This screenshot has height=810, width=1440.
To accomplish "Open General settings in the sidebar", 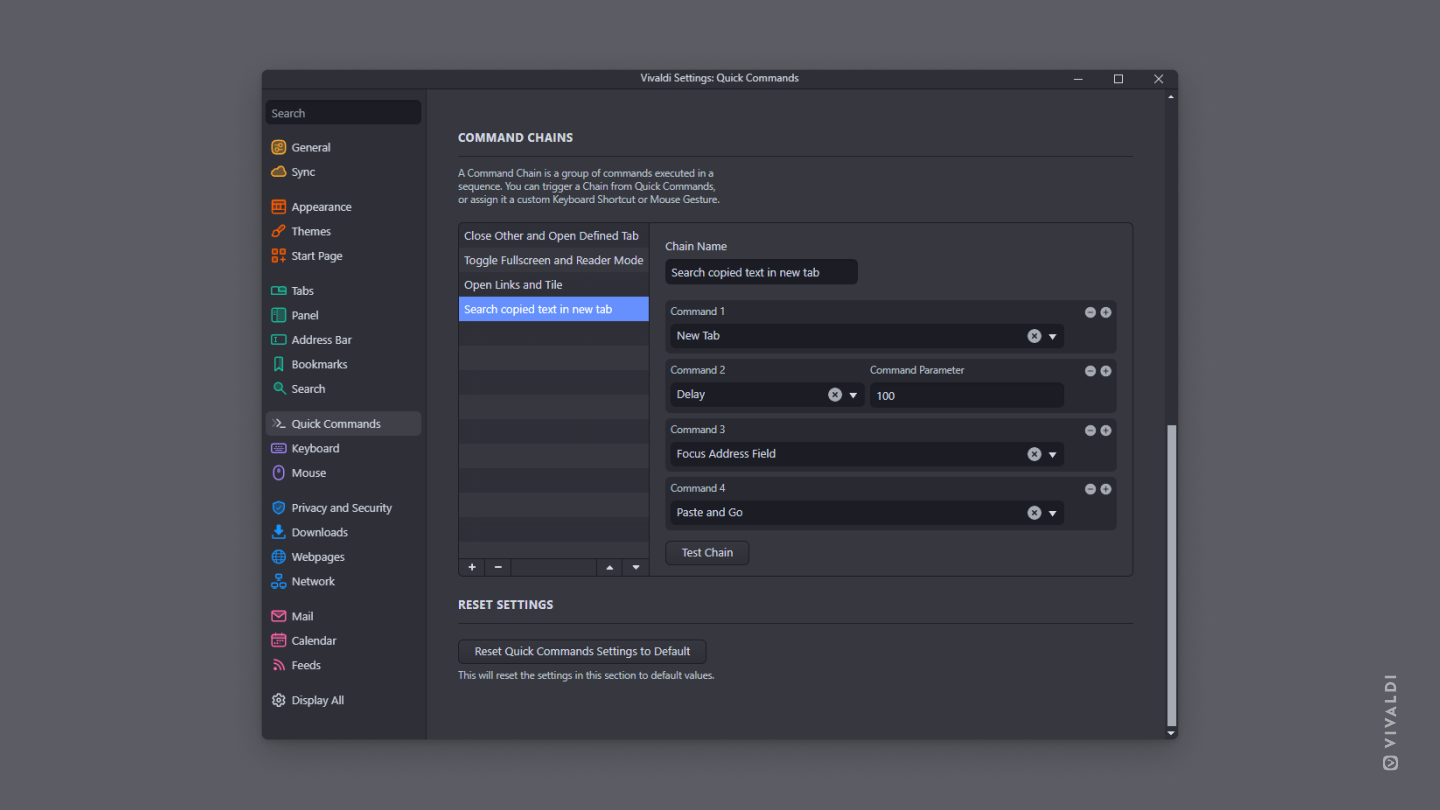I will point(343,147).
